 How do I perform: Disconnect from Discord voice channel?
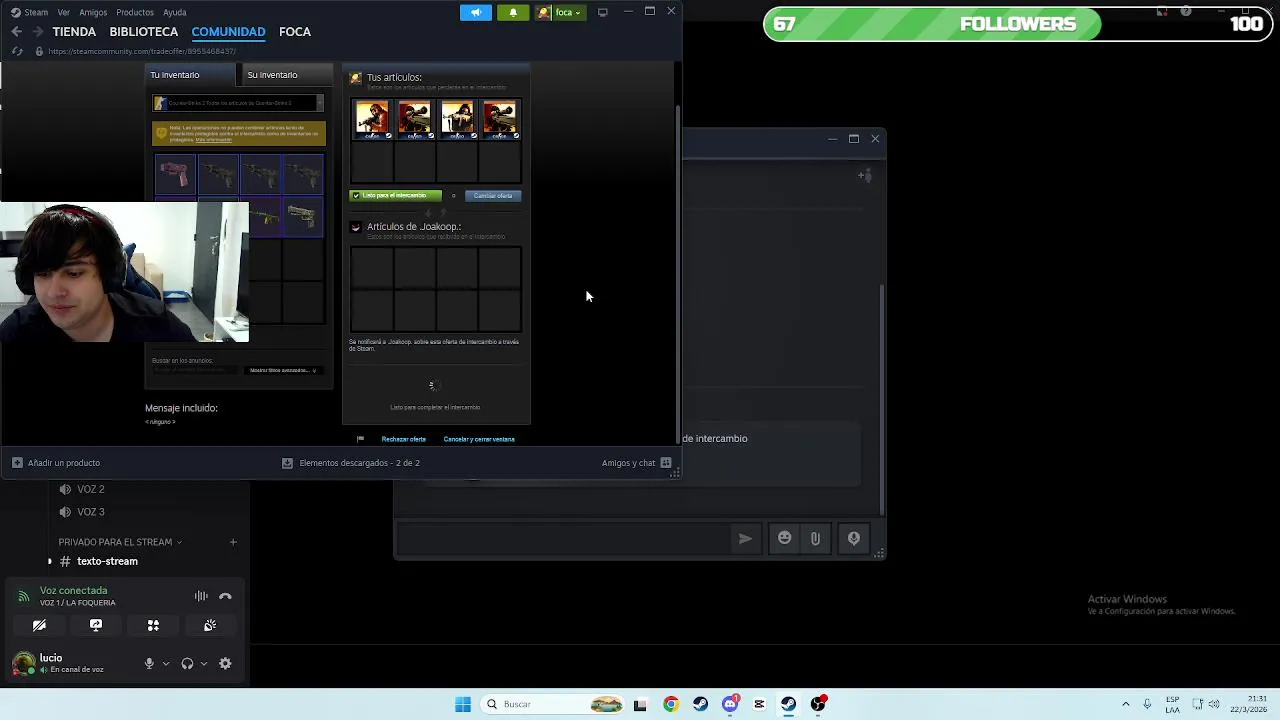pyautogui.click(x=225, y=596)
